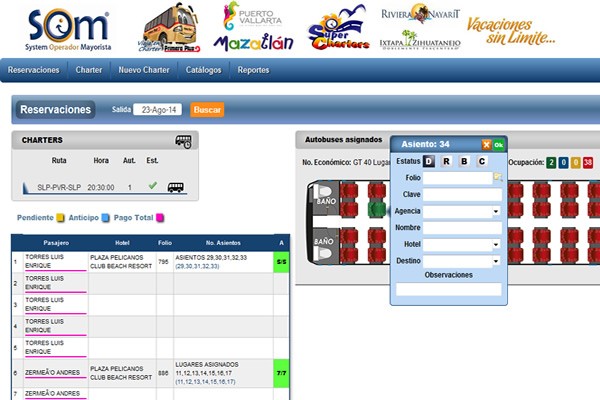Set seat Estatus to D

pos(429,161)
